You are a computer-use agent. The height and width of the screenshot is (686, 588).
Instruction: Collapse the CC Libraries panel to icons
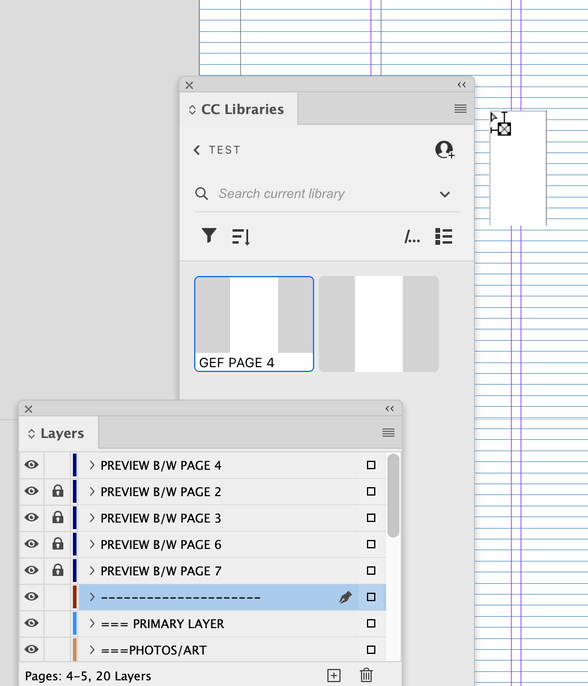point(462,84)
